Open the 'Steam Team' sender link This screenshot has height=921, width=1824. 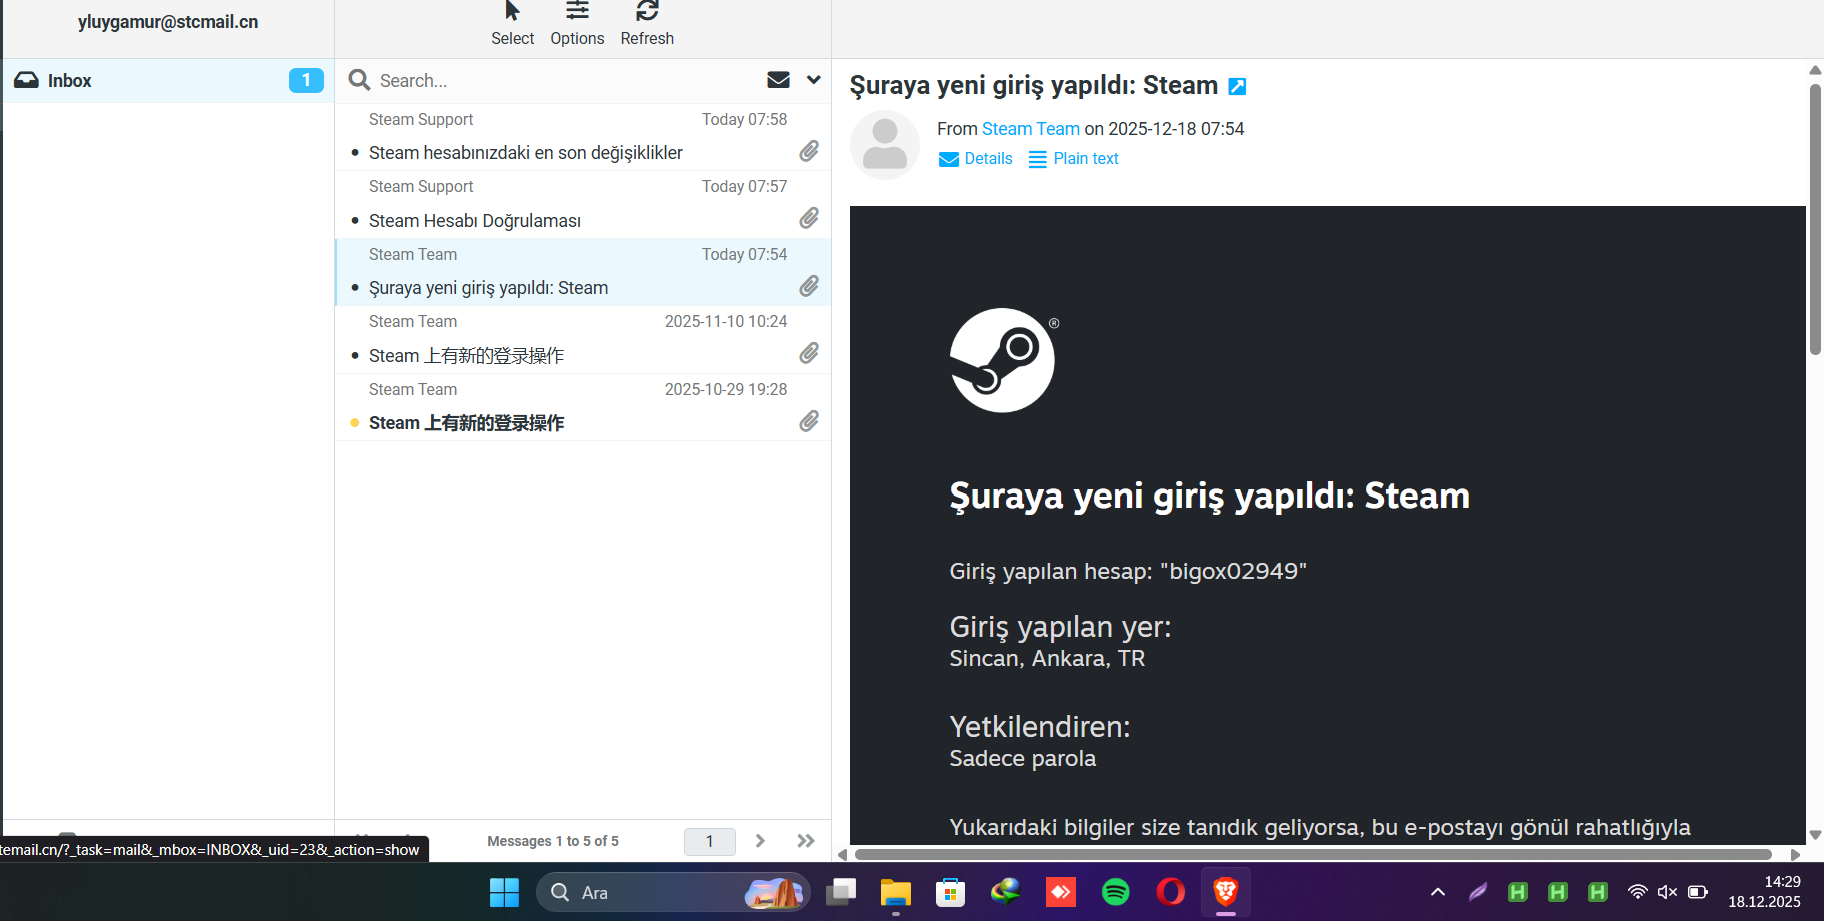point(1031,129)
